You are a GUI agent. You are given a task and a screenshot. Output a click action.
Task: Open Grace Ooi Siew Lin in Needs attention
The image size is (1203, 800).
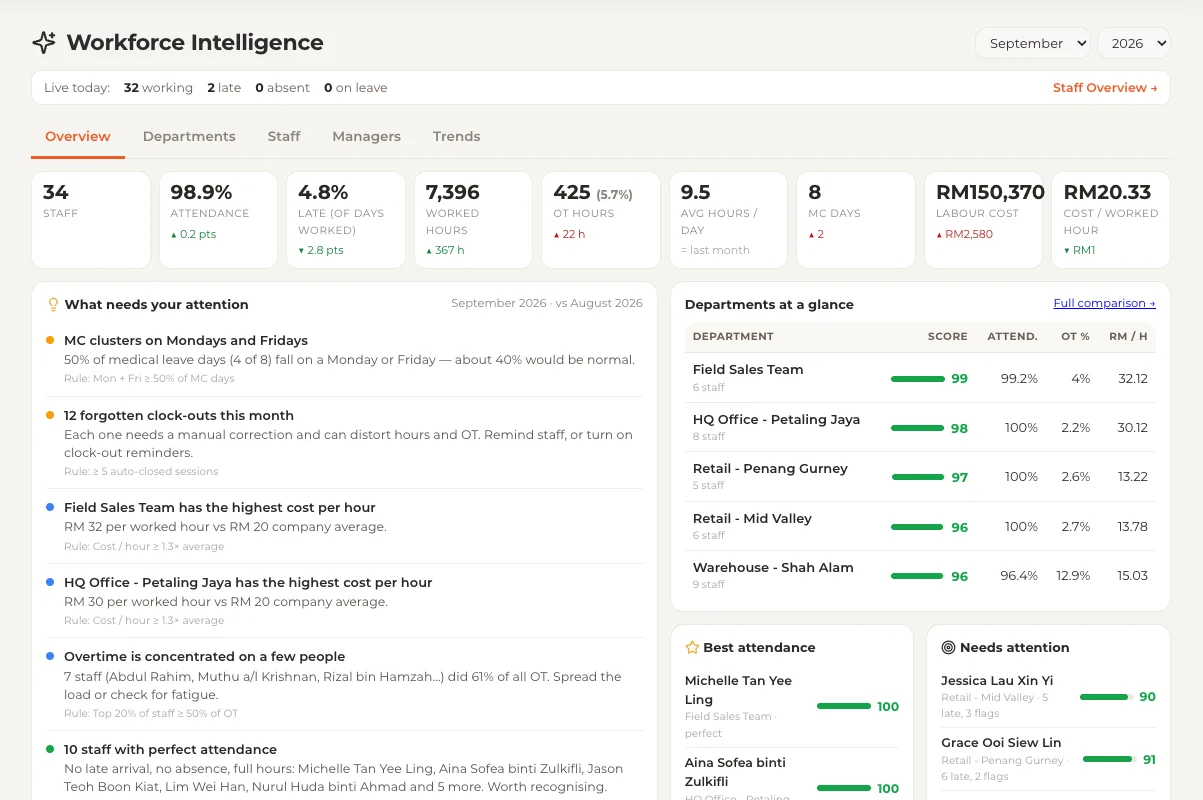point(1048,758)
